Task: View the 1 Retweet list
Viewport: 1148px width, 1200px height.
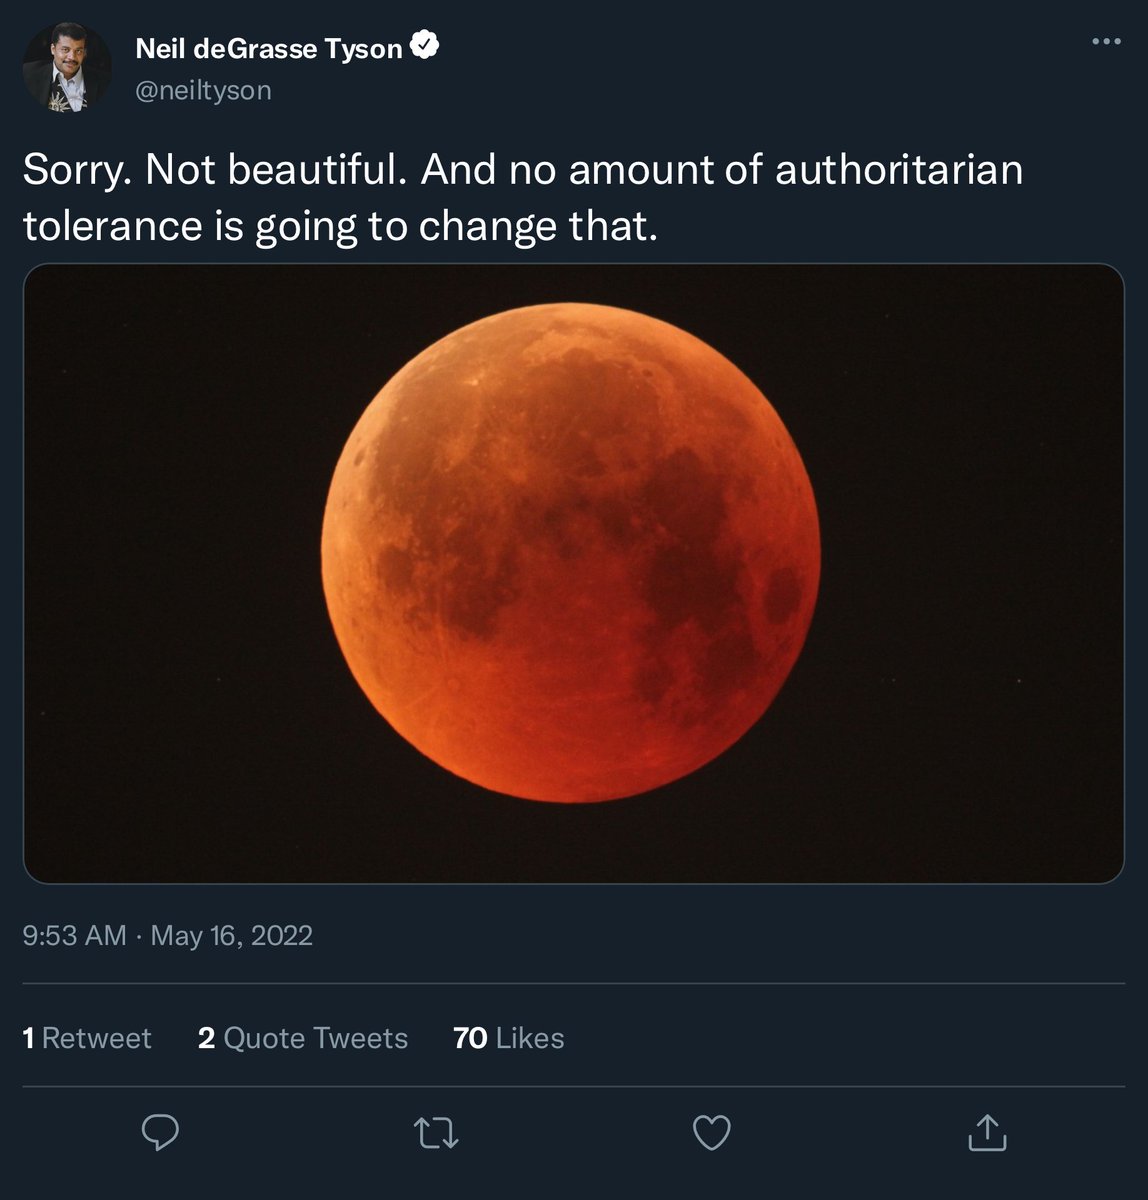Action: [87, 1038]
